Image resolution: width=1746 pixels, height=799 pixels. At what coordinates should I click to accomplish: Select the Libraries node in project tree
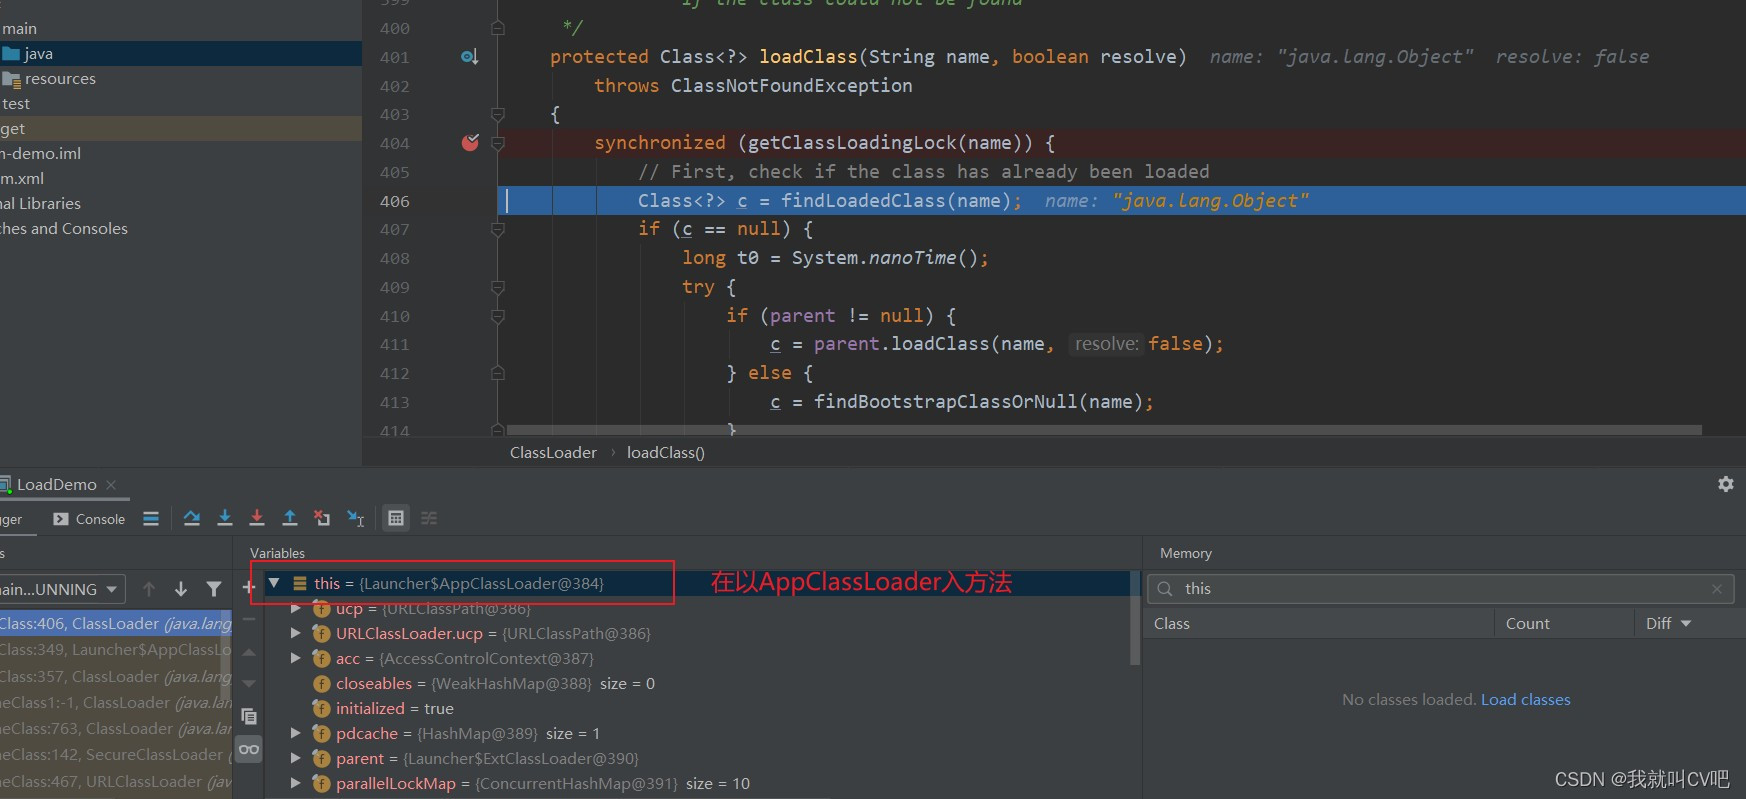coord(181,203)
